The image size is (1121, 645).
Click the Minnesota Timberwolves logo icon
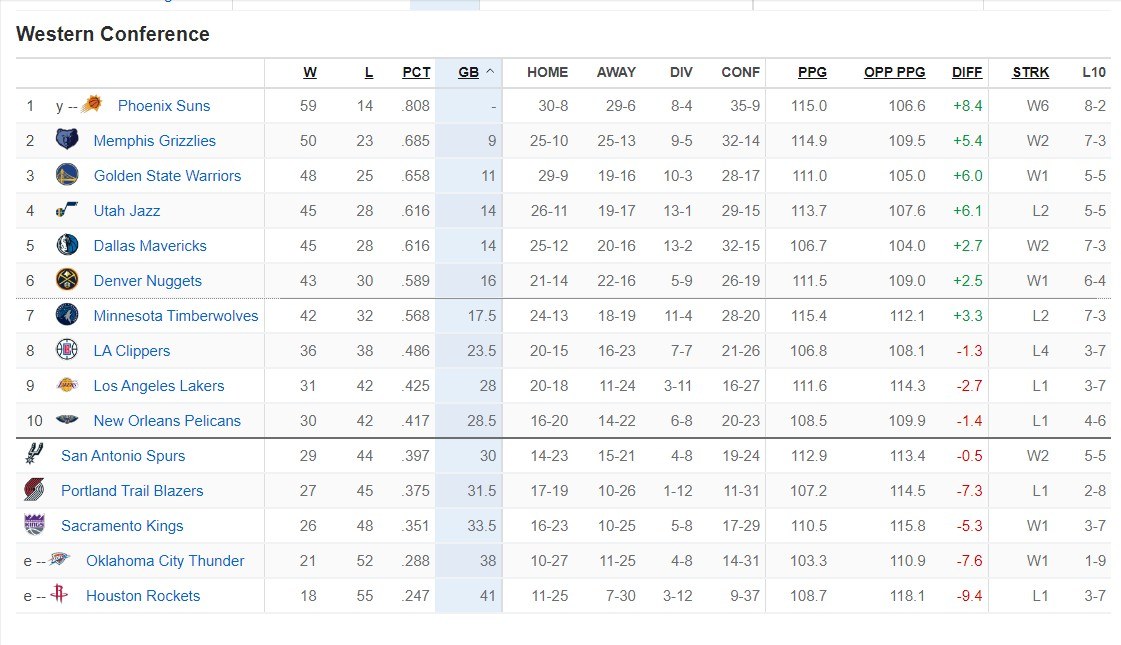(x=67, y=315)
